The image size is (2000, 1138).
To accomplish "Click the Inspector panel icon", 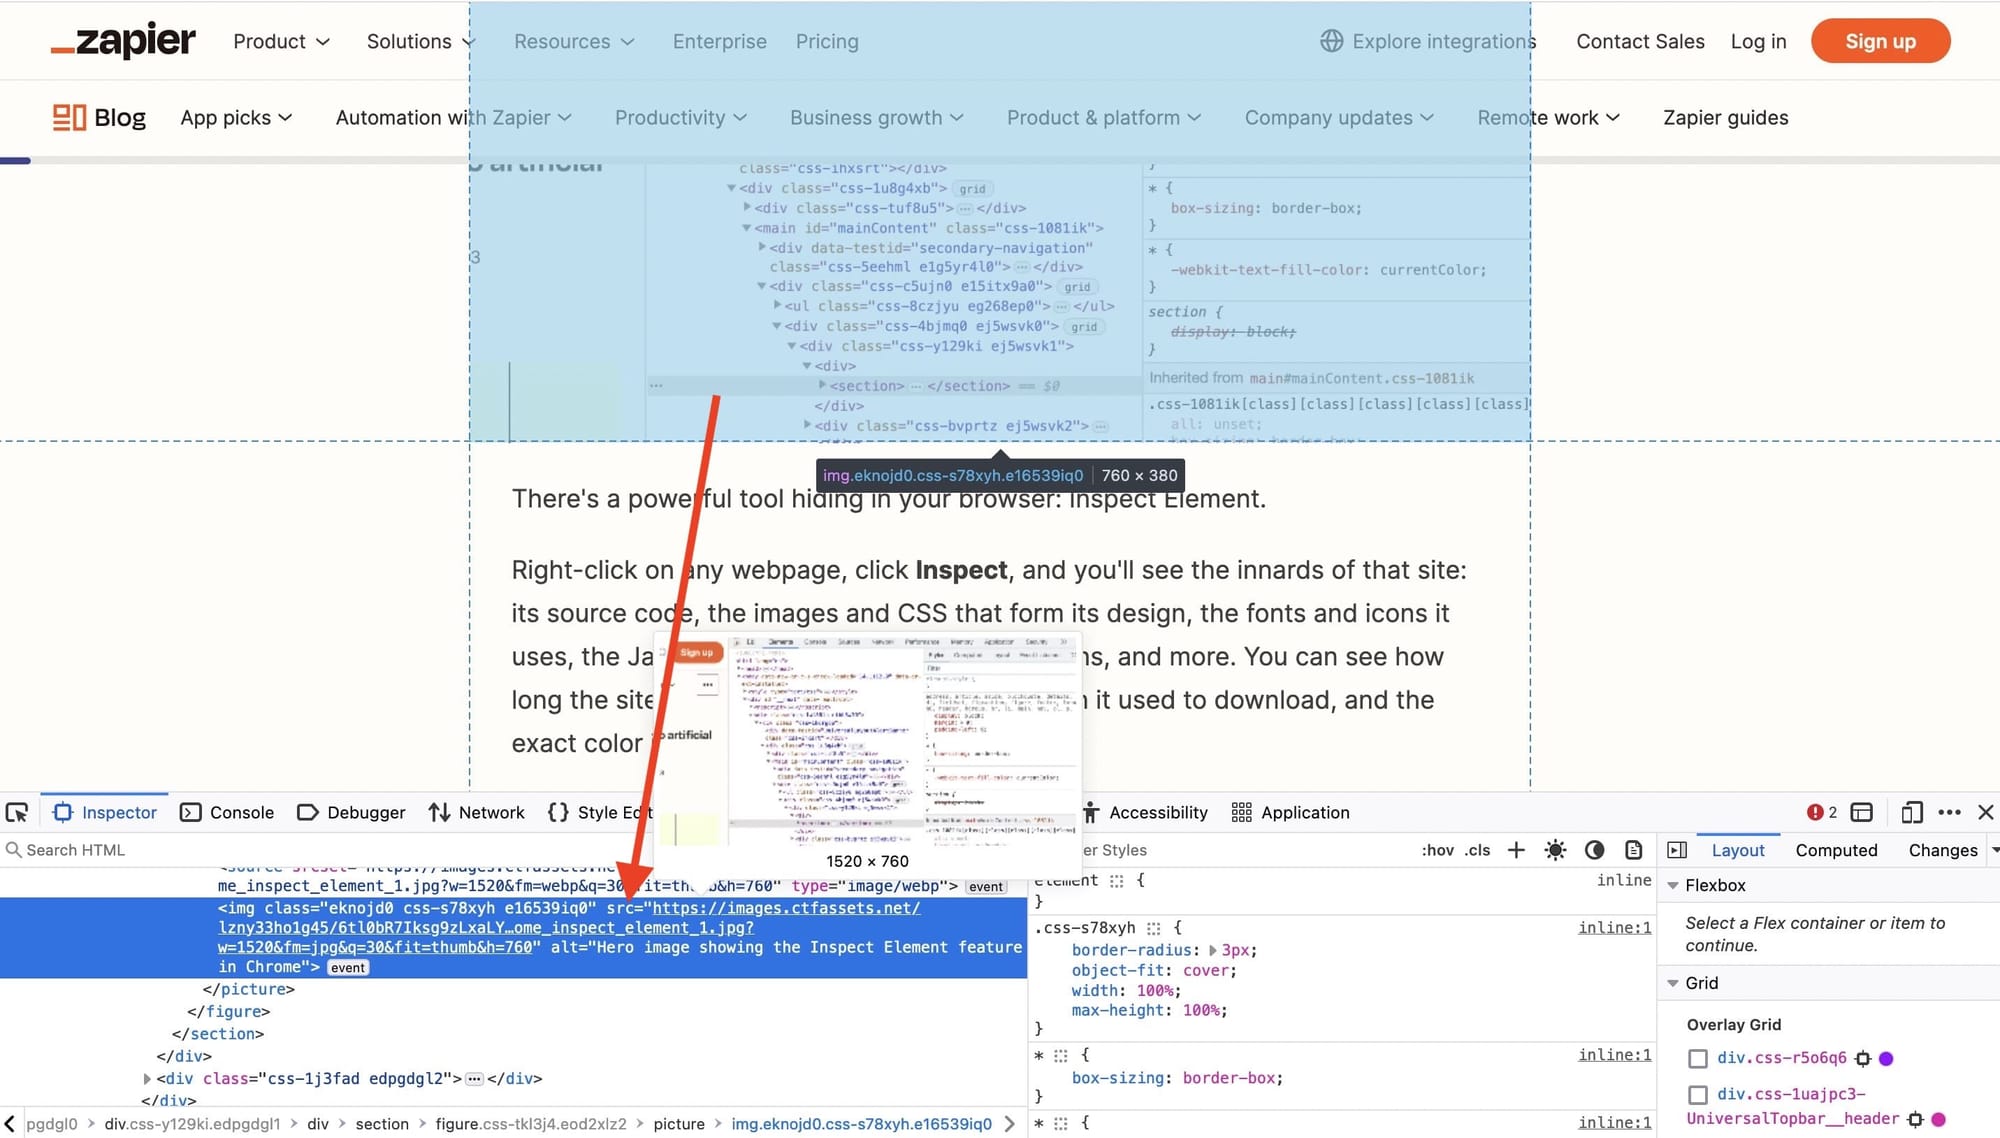I will [65, 811].
